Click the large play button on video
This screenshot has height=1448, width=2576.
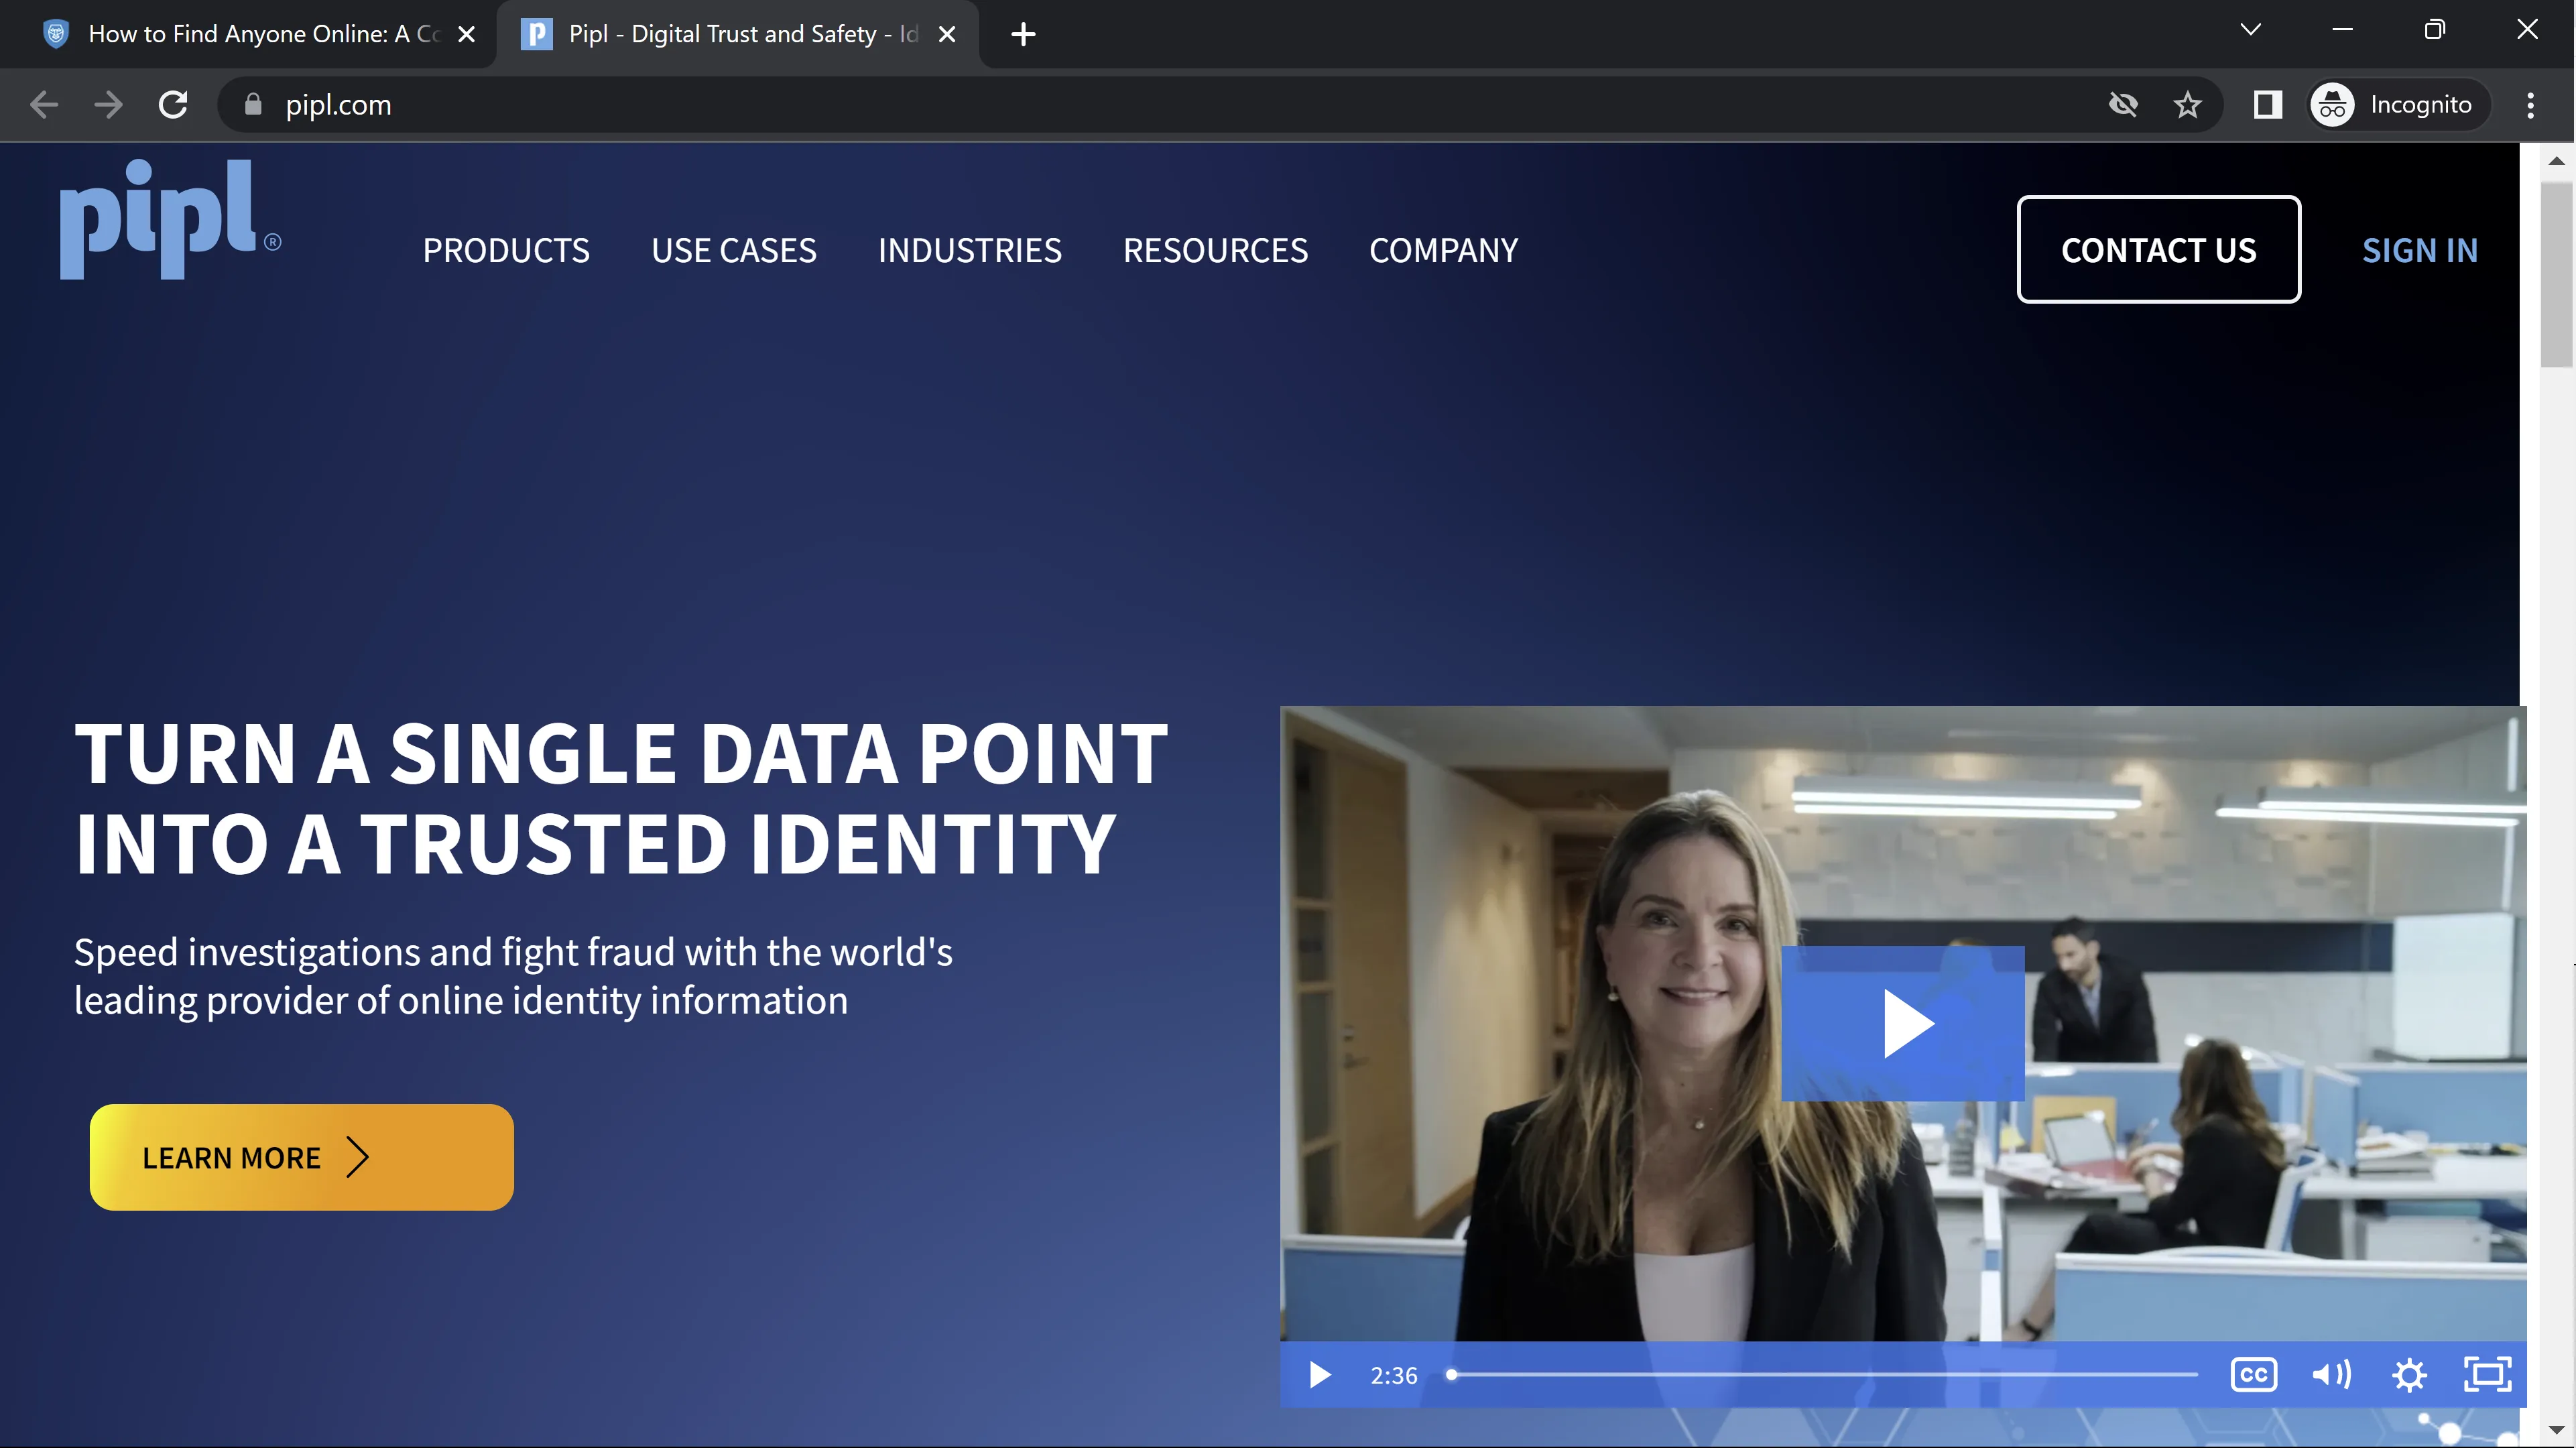click(x=1902, y=1023)
